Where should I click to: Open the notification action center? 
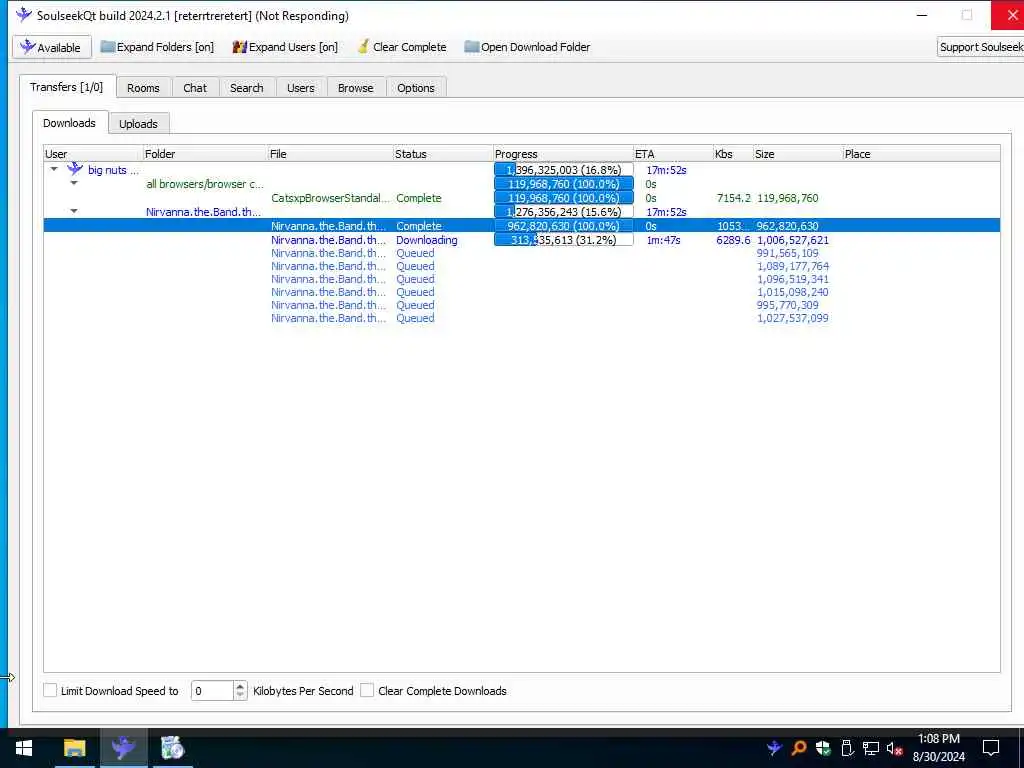click(x=991, y=748)
